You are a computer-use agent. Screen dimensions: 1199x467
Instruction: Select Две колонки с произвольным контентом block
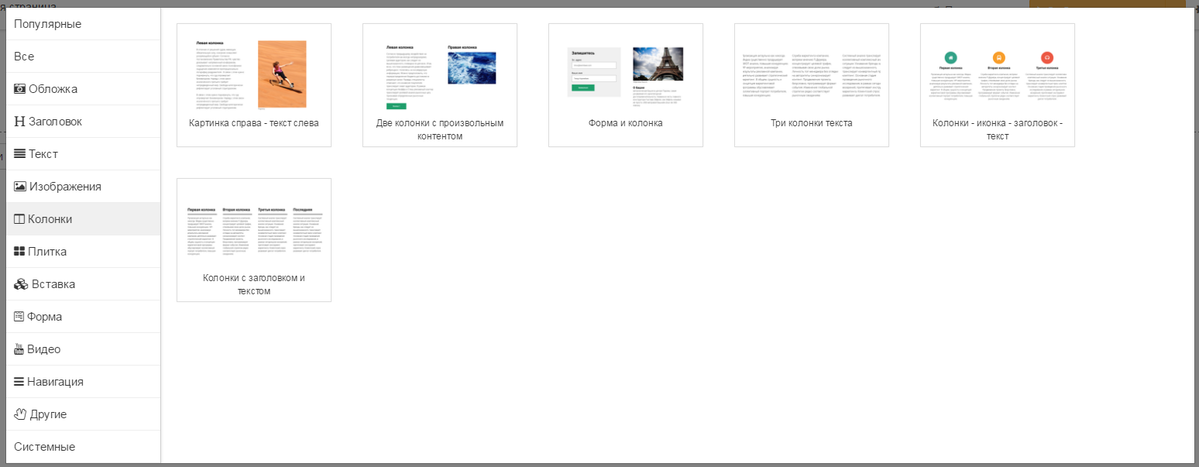pyautogui.click(x=440, y=85)
